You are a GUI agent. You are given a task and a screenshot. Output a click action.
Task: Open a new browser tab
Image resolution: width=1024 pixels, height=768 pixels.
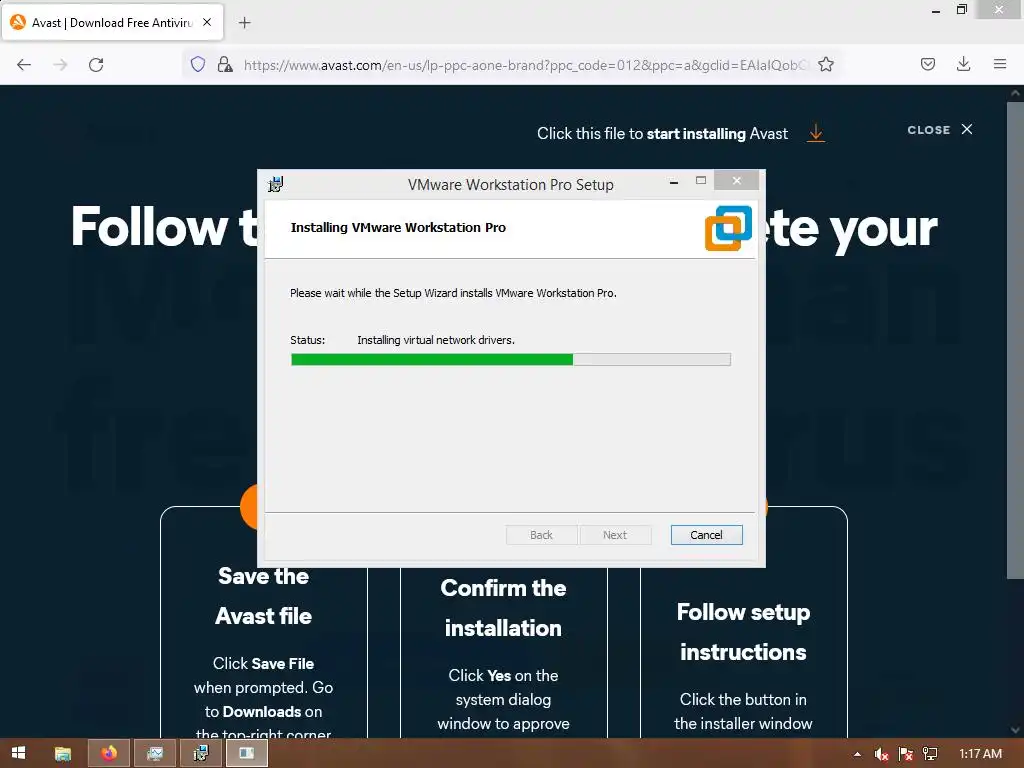pos(244,23)
